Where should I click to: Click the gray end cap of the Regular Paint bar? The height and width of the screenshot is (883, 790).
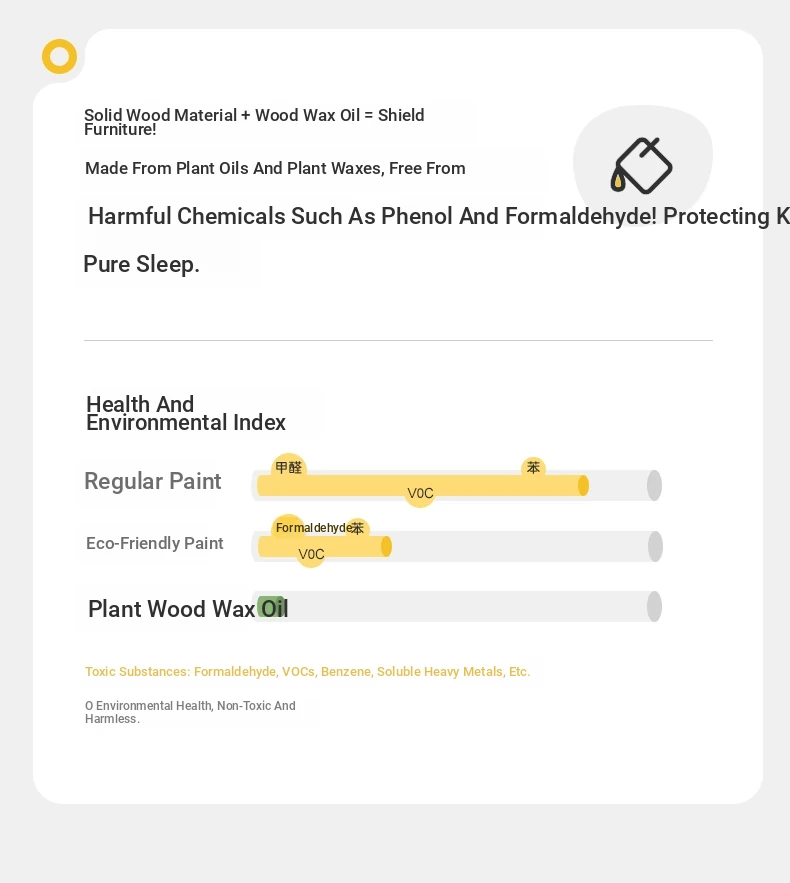click(x=654, y=485)
